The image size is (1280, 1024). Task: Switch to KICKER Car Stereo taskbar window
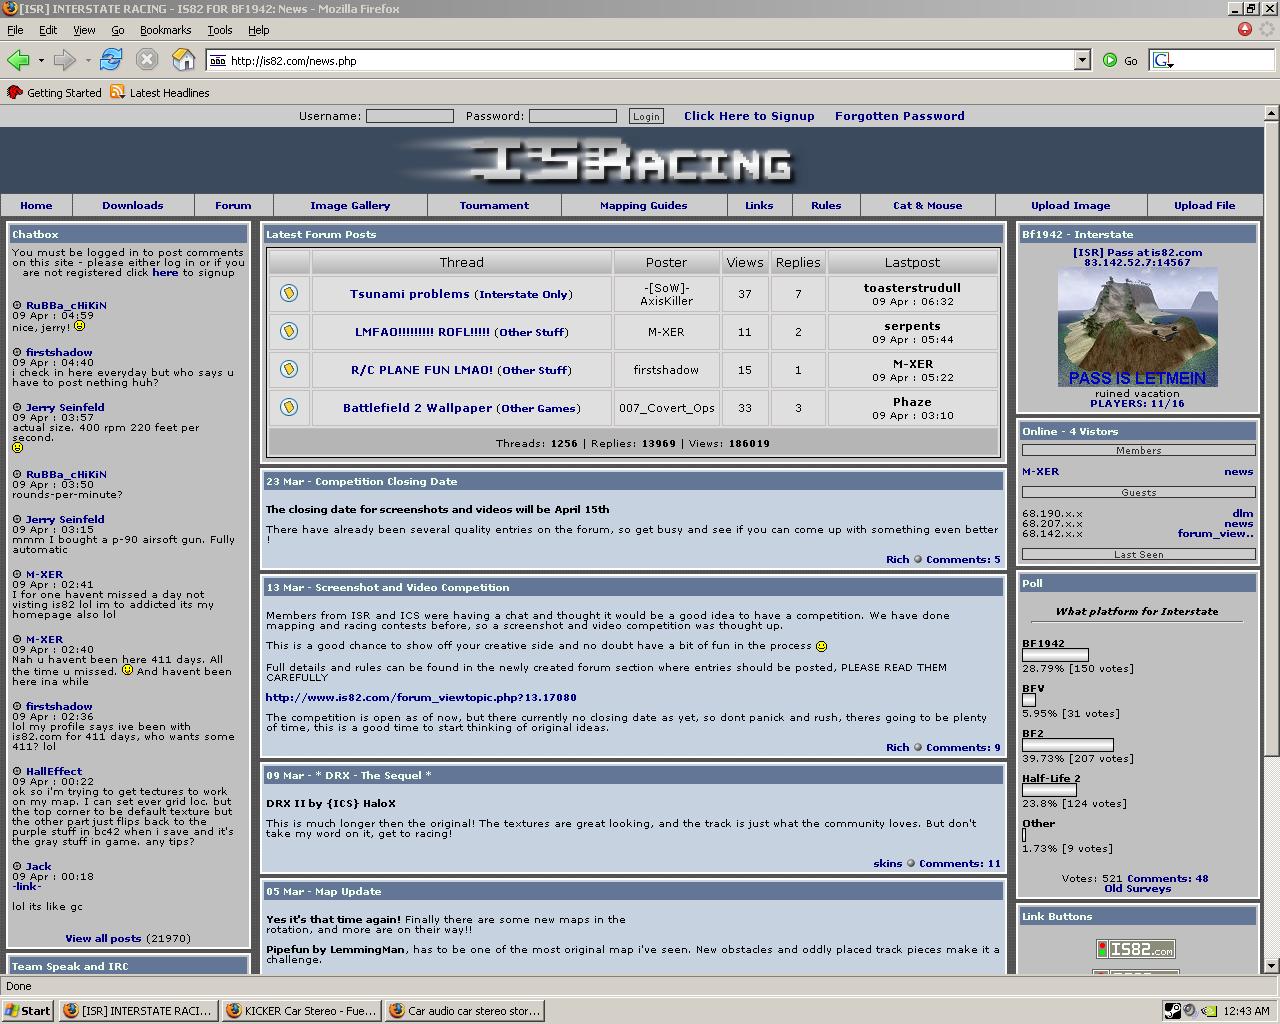(x=301, y=1010)
